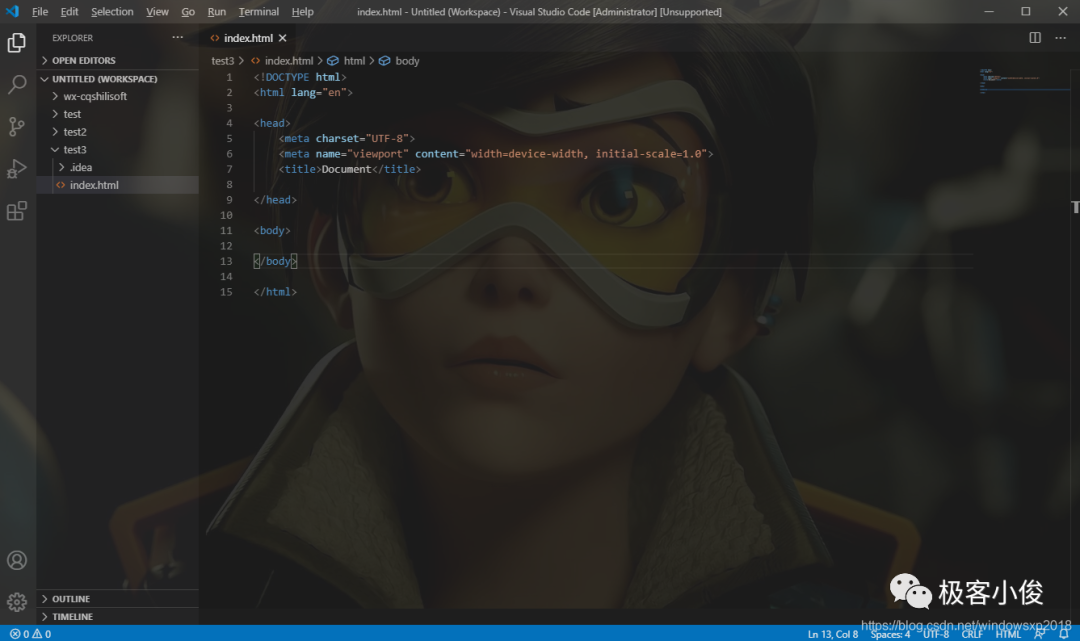Screen dimensions: 1080x641
Task: Open the Go menu
Action: pyautogui.click(x=188, y=12)
